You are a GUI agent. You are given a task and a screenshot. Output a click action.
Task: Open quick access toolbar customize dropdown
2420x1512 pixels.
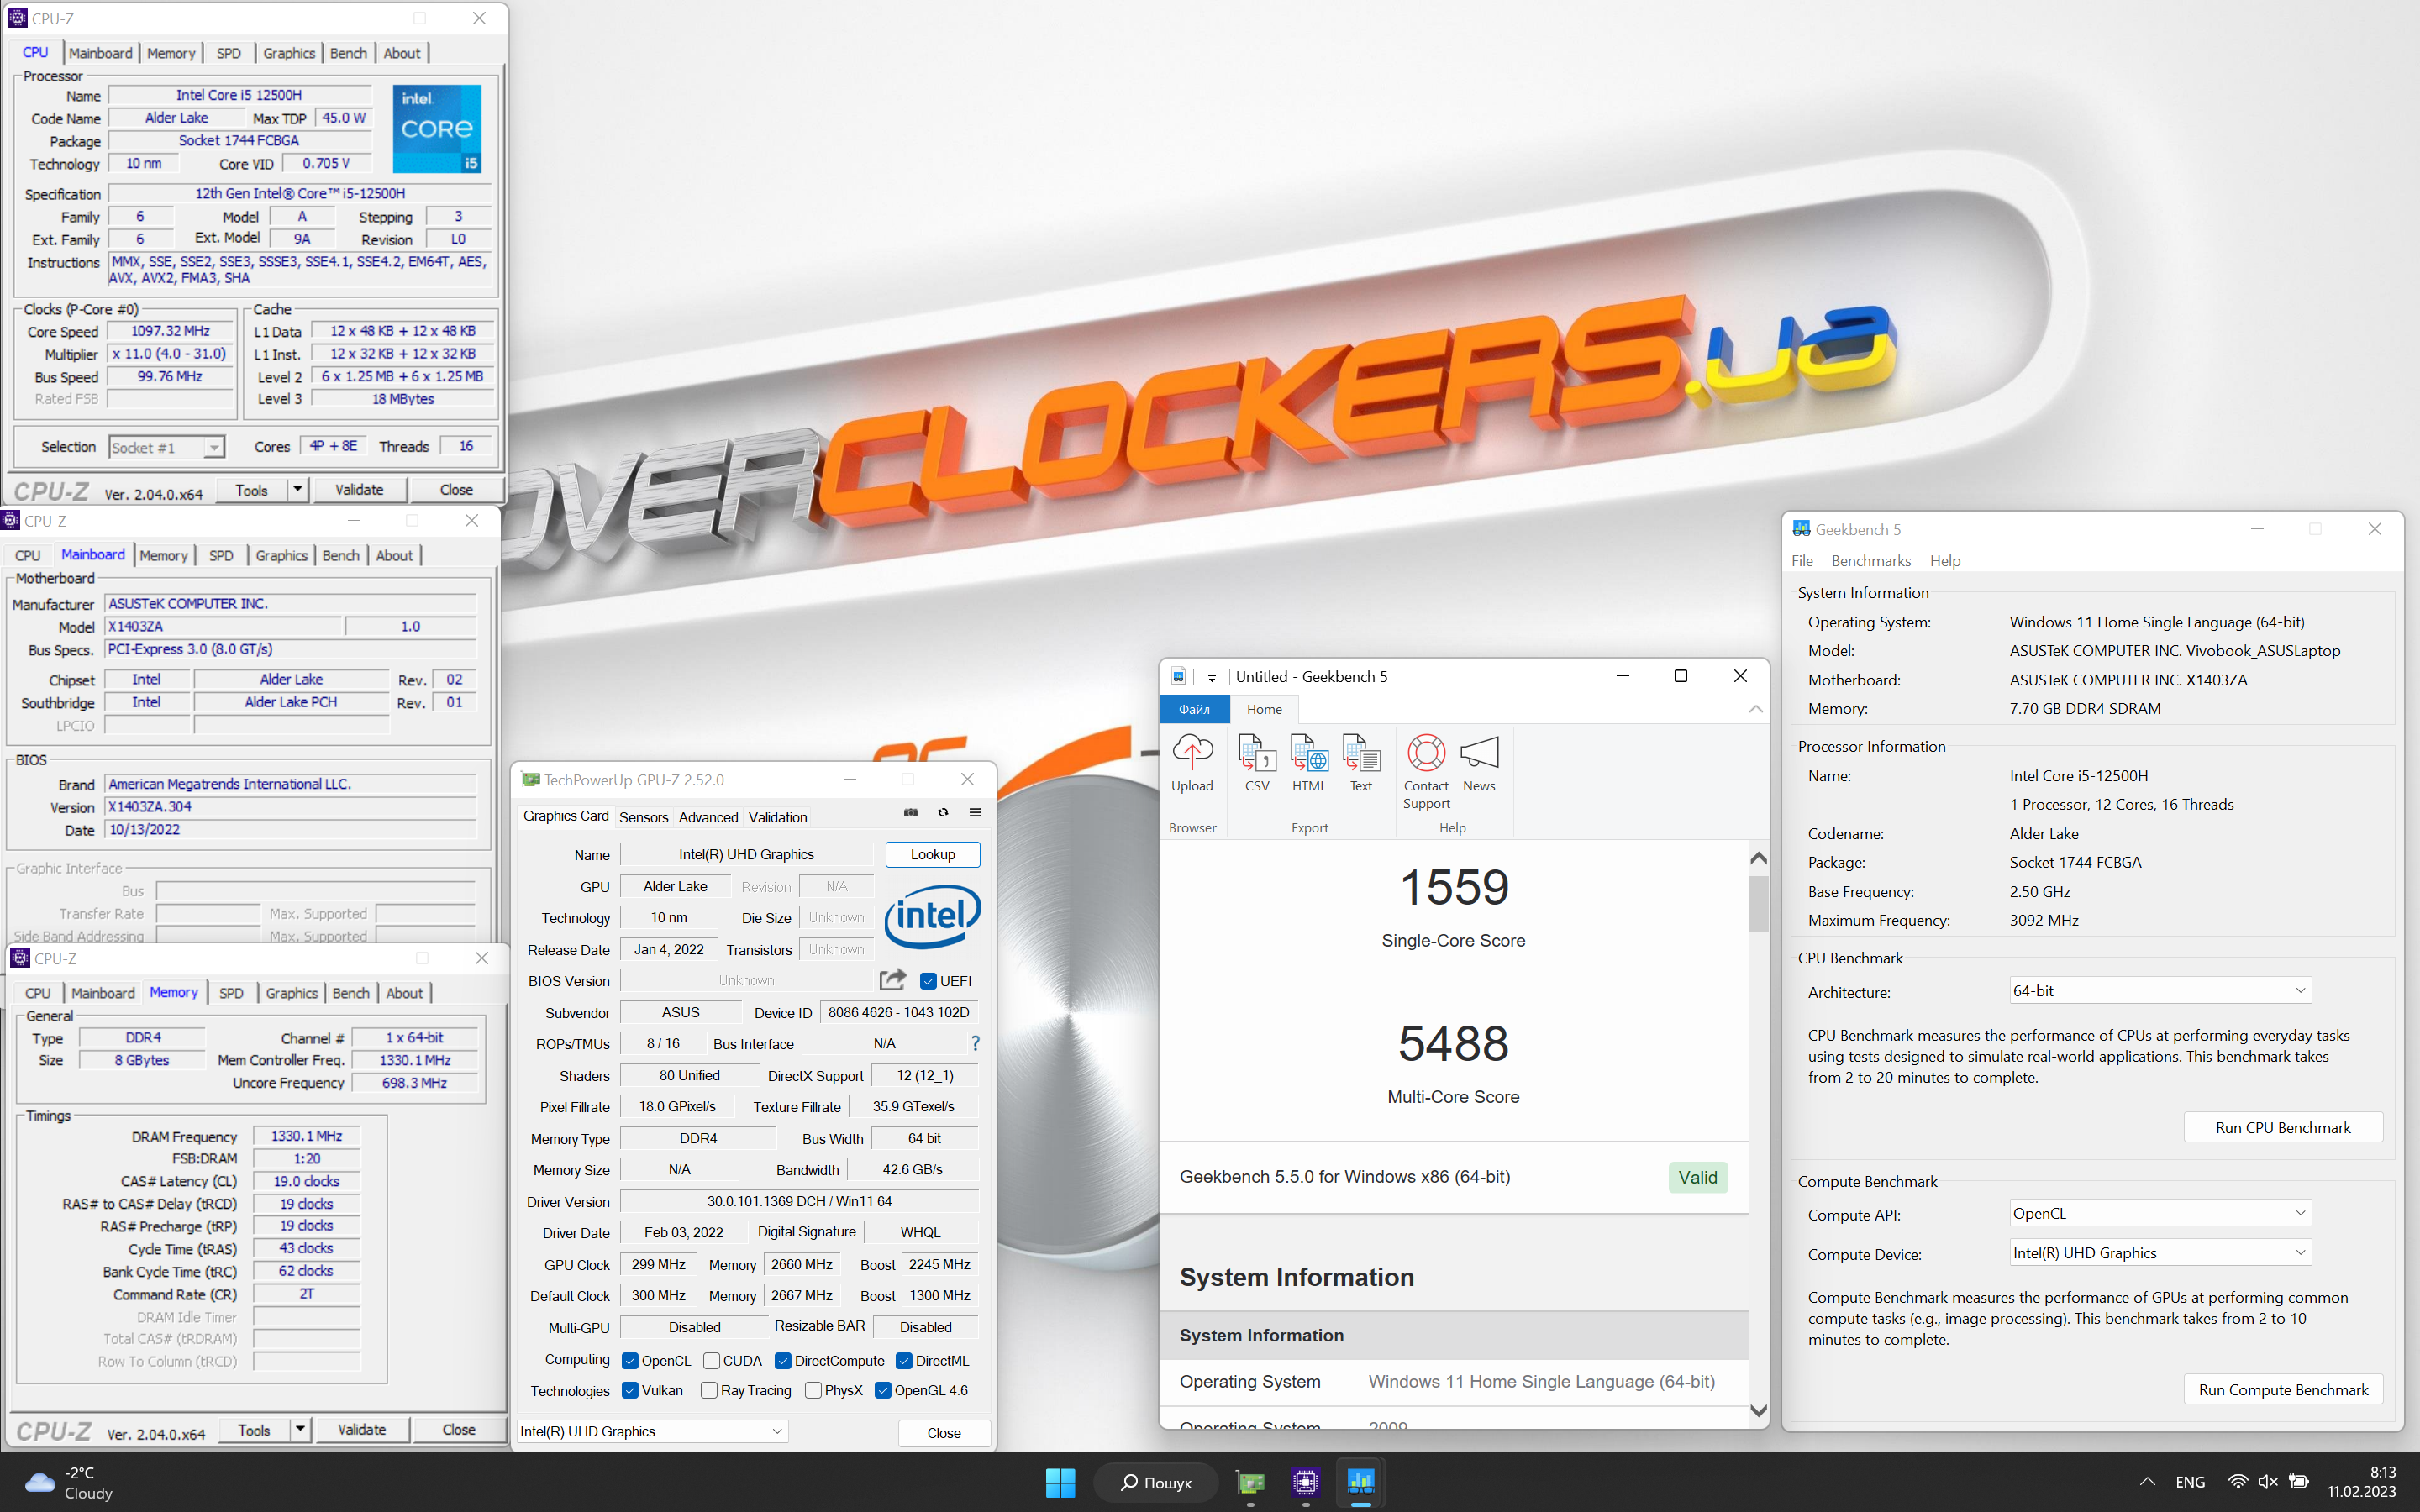(x=1211, y=678)
